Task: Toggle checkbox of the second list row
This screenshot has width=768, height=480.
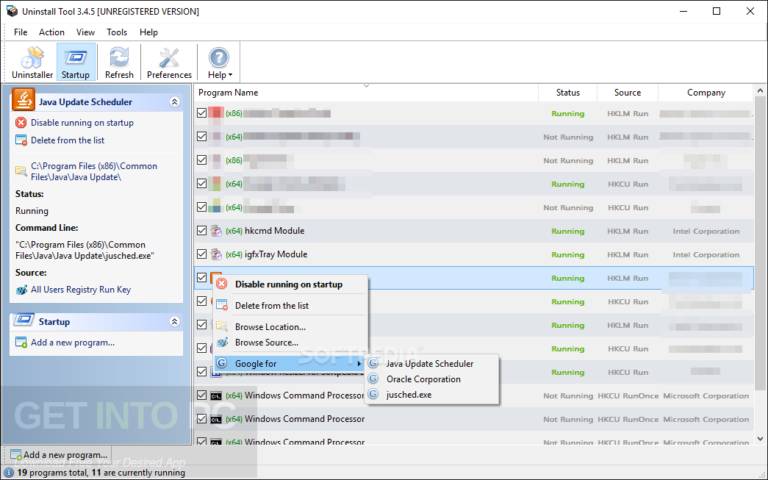Action: pyautogui.click(x=202, y=137)
